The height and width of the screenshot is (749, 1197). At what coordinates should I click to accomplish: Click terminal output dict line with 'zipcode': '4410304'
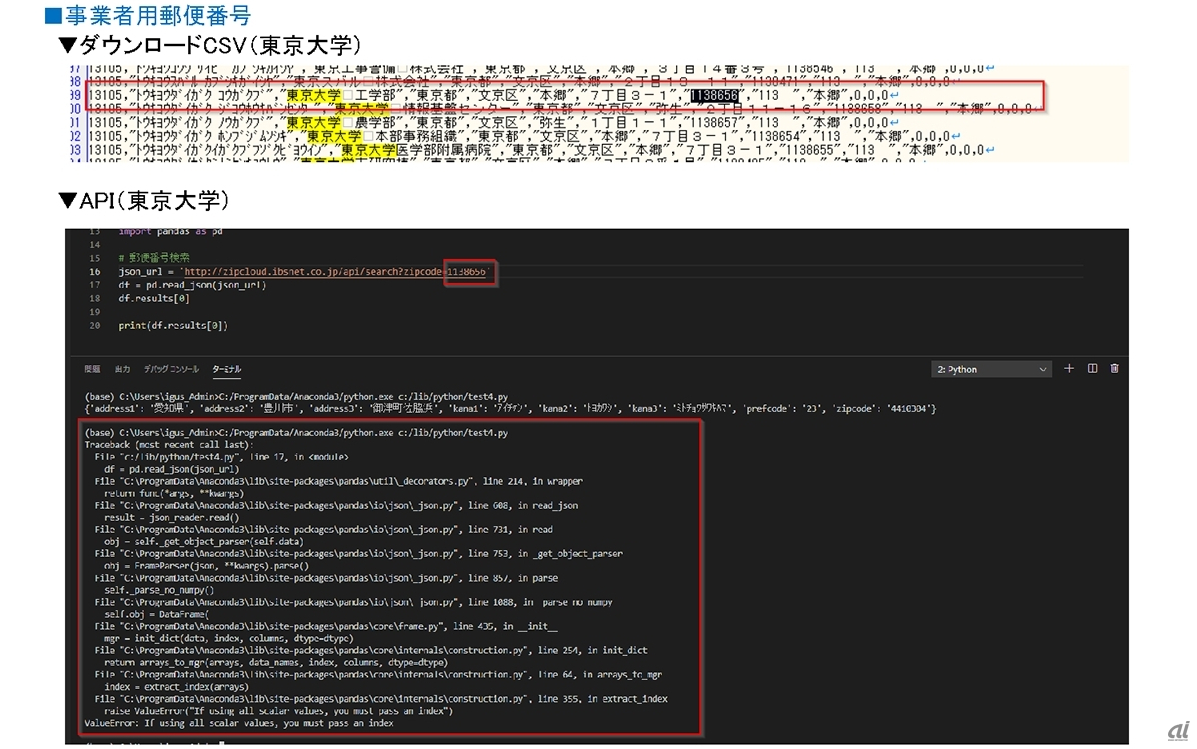coord(510,408)
